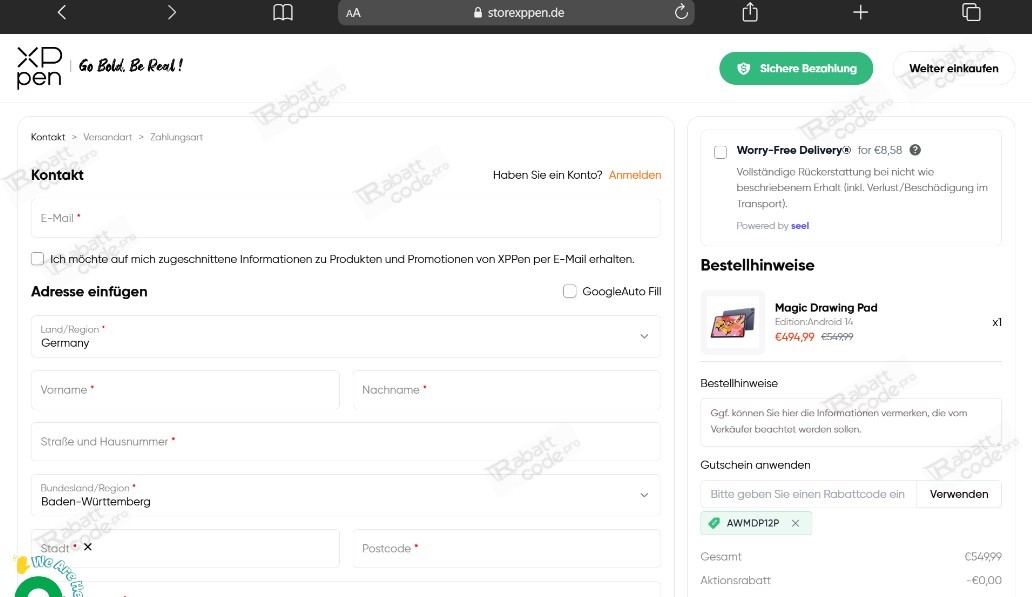1032x597 pixels.
Task: Enable the Worry-Free Delivery checkbox
Action: [x=721, y=152]
